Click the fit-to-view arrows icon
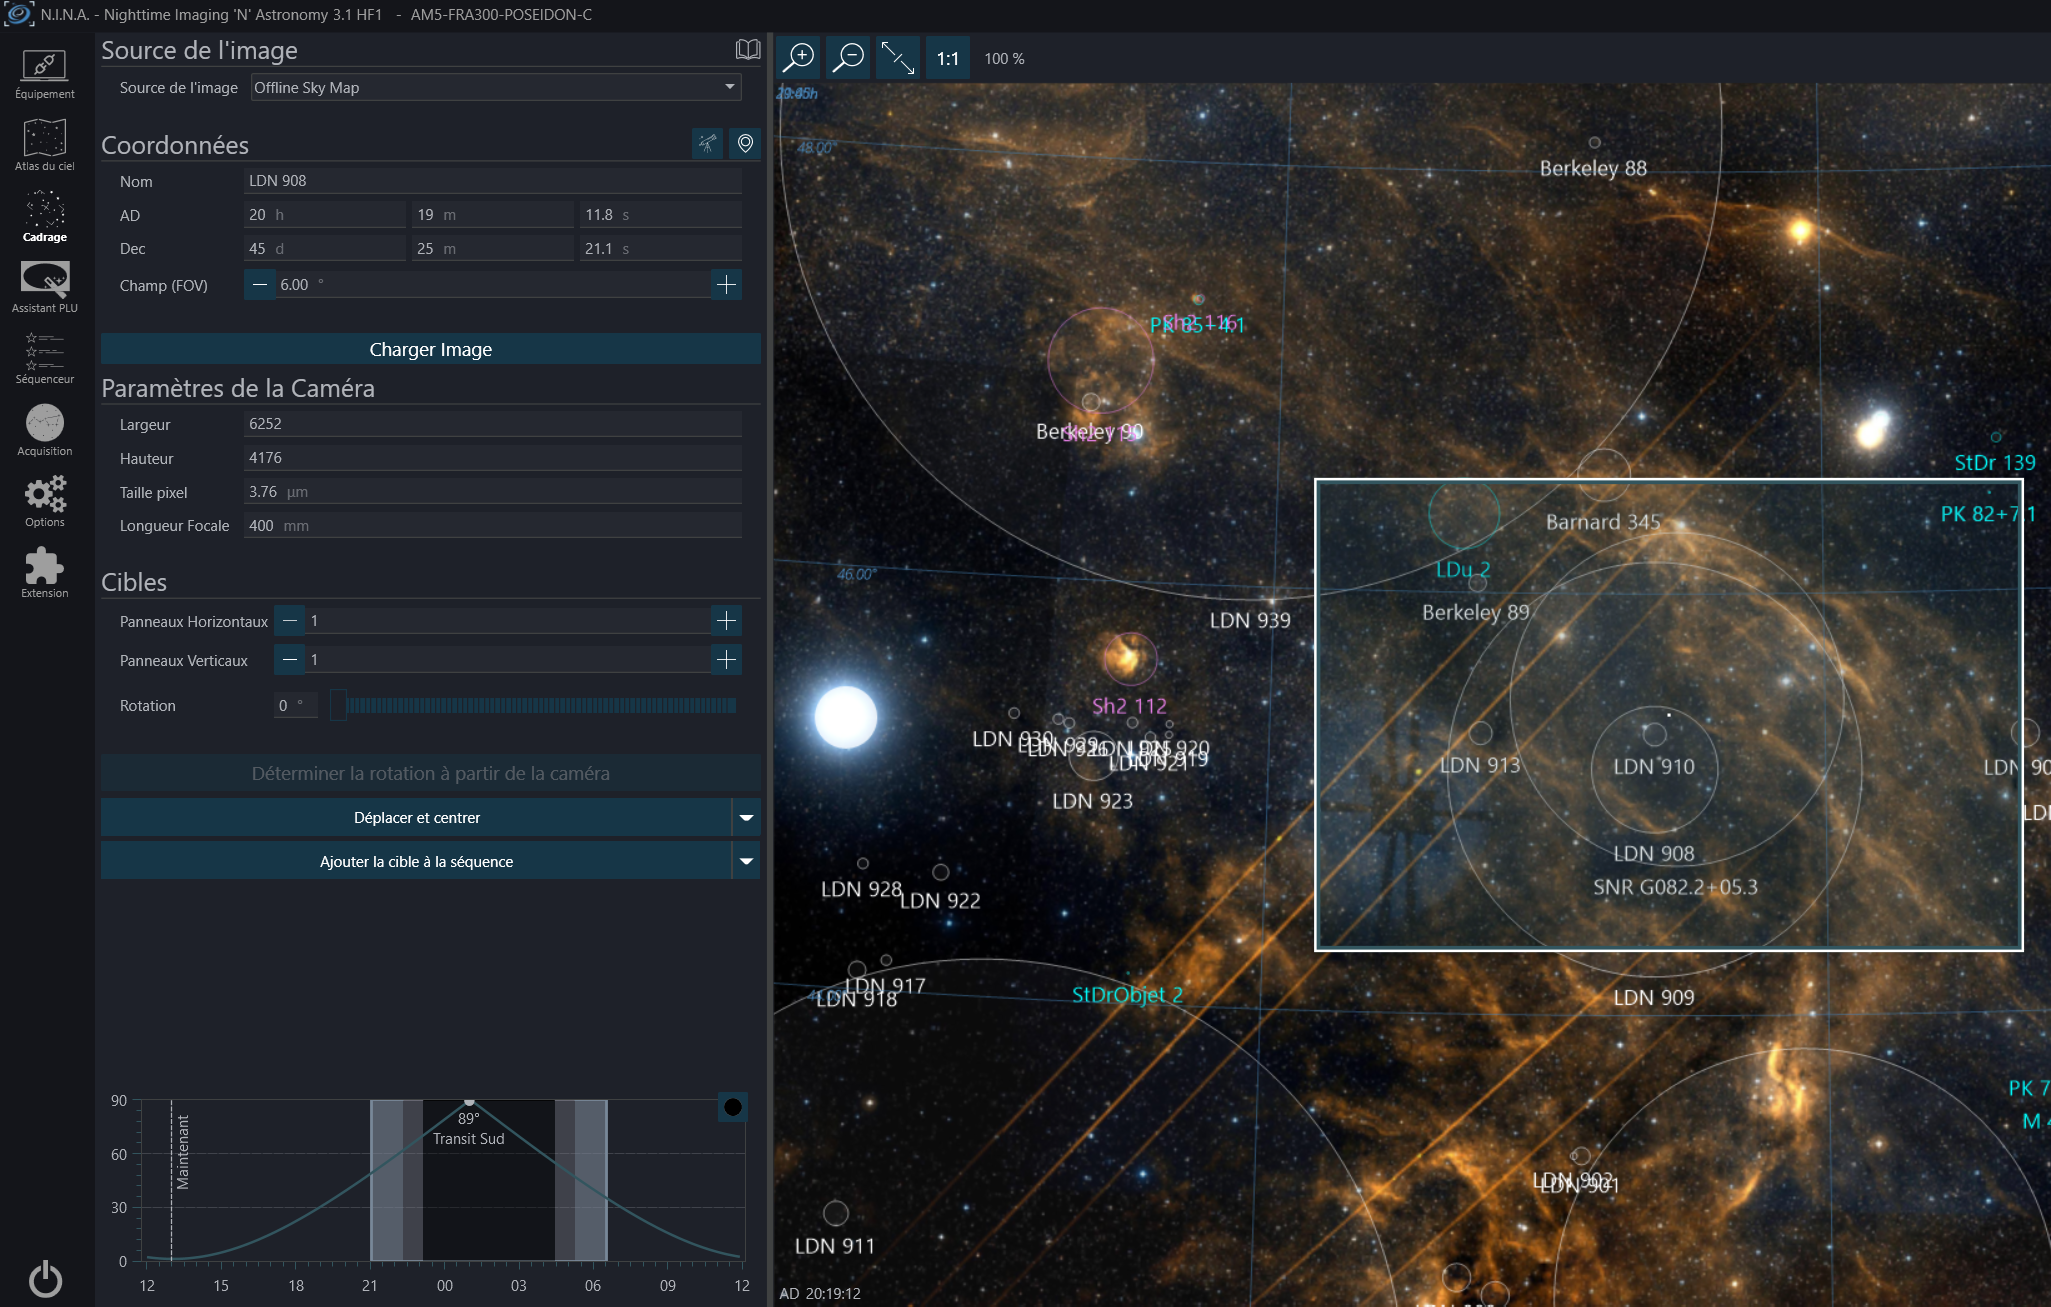The height and width of the screenshot is (1307, 2051). [x=897, y=58]
